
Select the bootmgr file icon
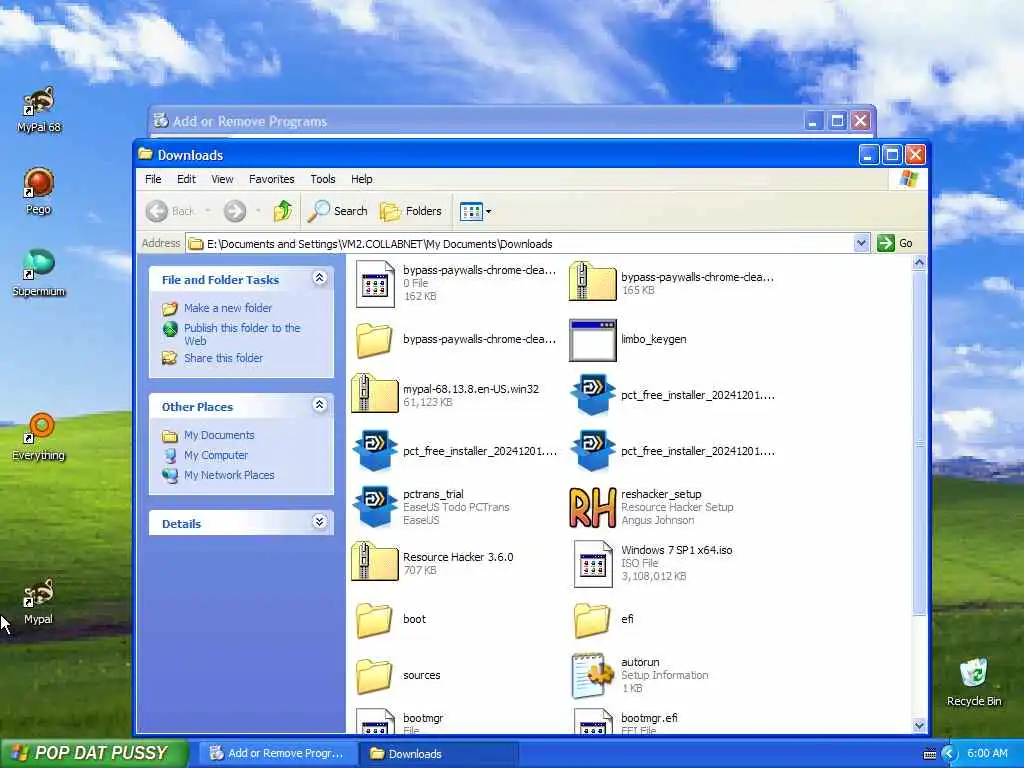(x=375, y=722)
